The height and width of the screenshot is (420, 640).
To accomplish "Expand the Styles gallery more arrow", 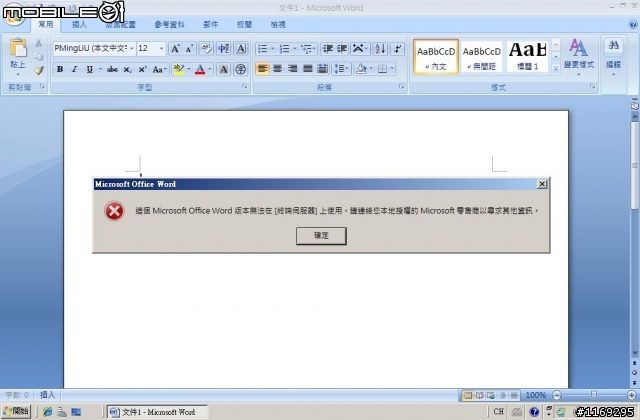I will [x=556, y=69].
